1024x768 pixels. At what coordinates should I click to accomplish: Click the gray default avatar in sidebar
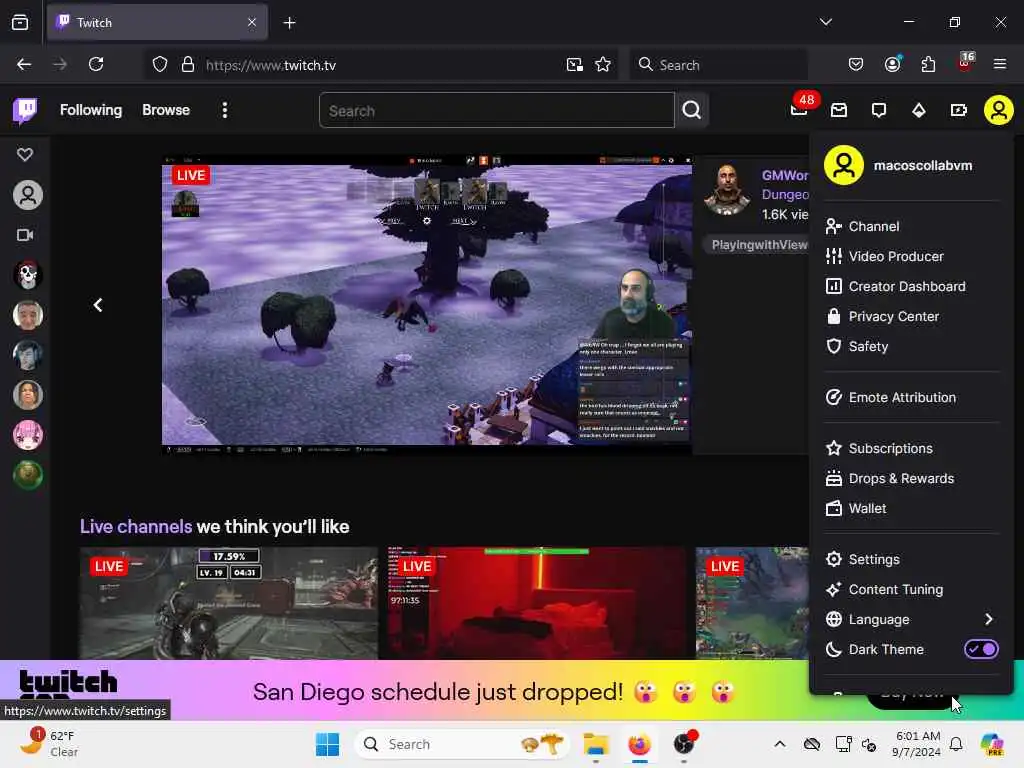pyautogui.click(x=28, y=195)
